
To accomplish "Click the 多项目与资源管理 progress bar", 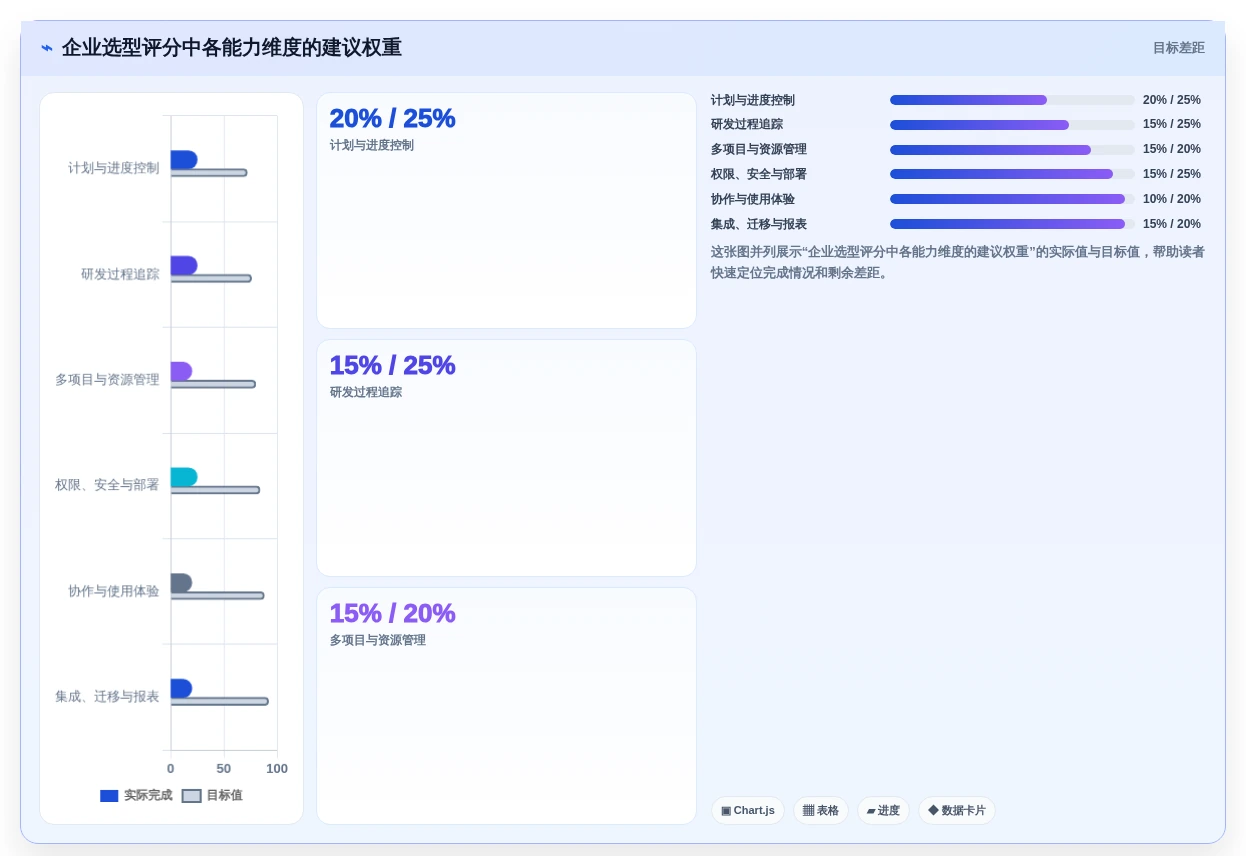I will click(x=1012, y=150).
